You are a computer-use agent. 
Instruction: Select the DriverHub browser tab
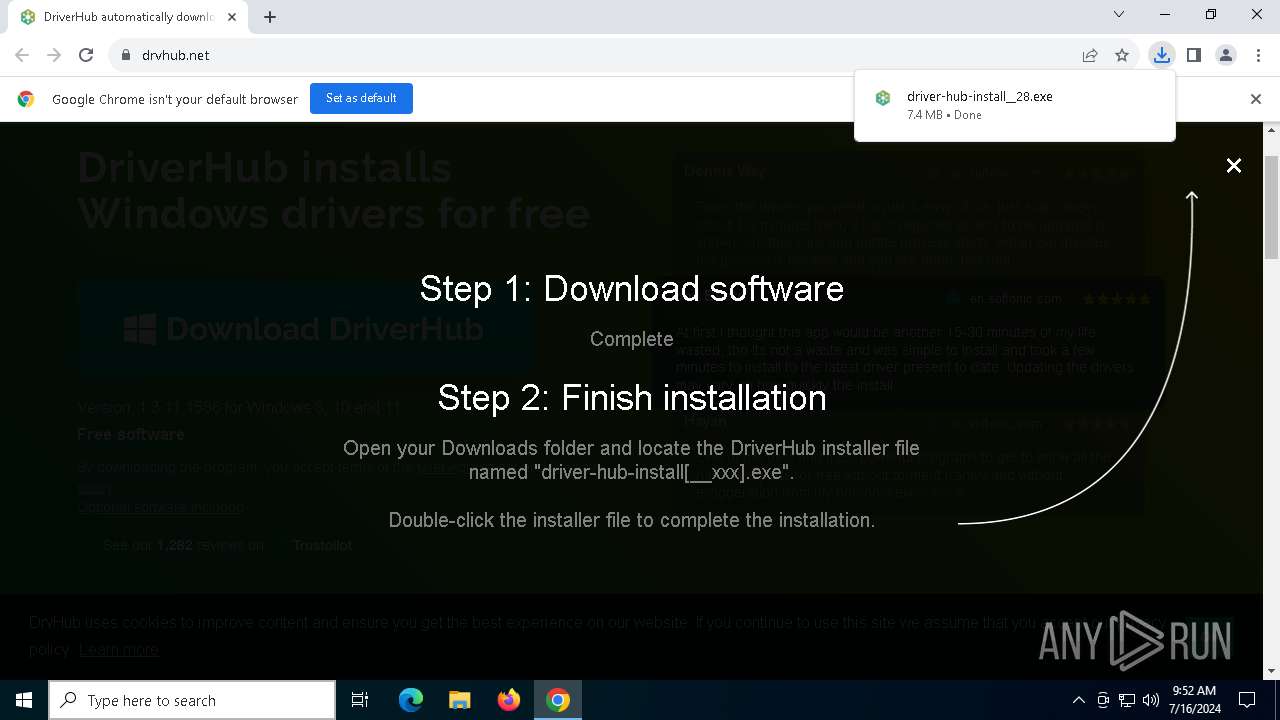pyautogui.click(x=128, y=17)
